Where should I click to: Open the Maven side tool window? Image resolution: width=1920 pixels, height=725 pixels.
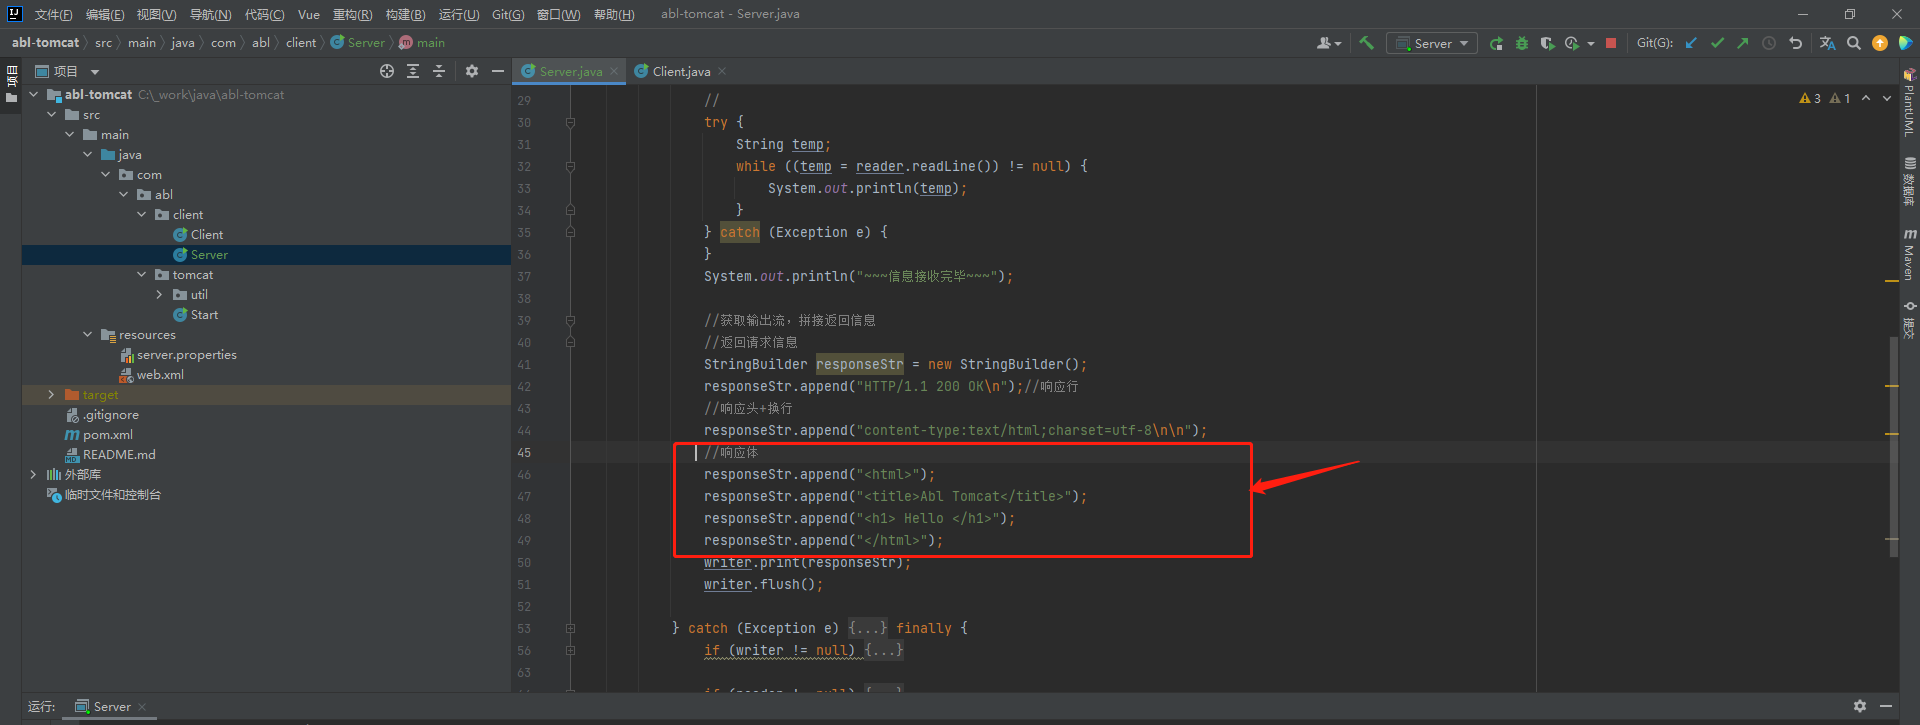tap(1909, 254)
